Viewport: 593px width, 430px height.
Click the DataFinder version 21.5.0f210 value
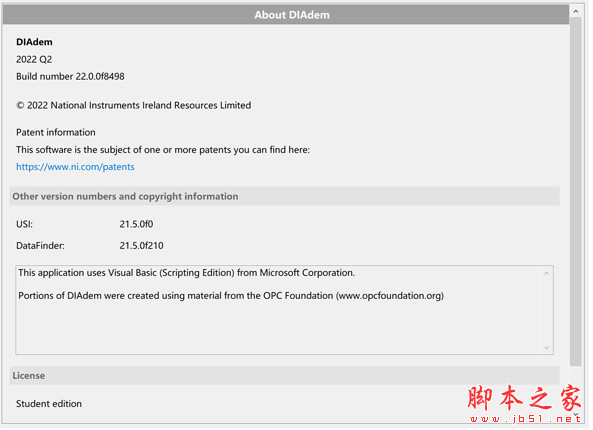click(x=142, y=247)
